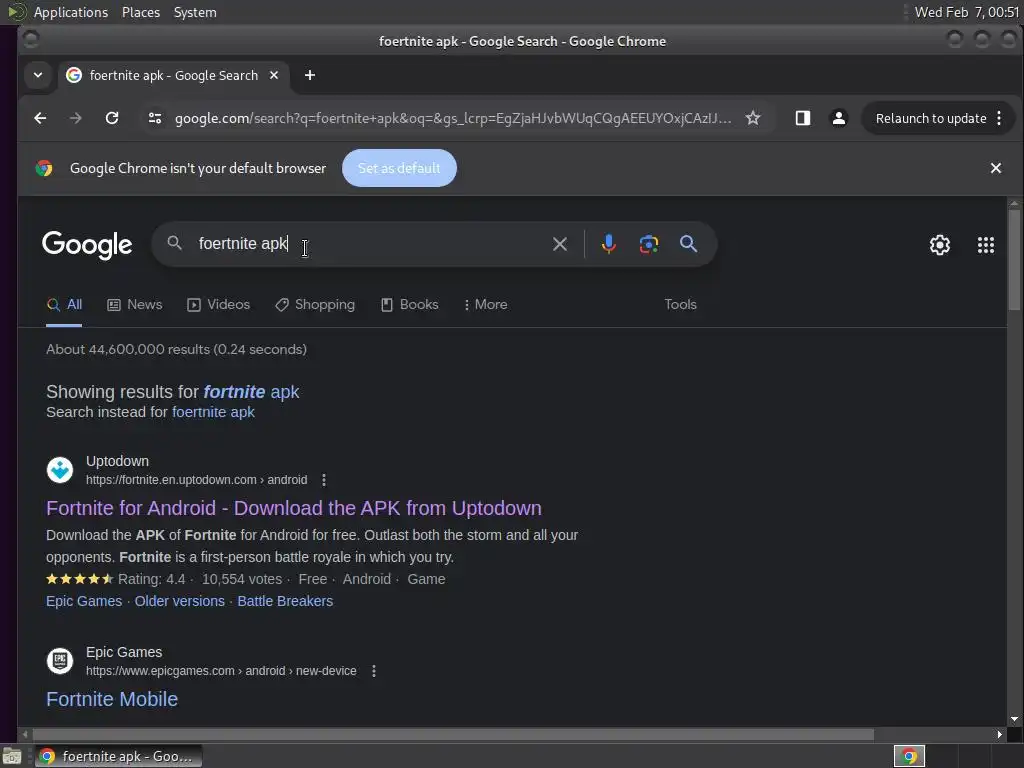Click the Uptodown site favicon
1024x768 pixels.
[59, 470]
